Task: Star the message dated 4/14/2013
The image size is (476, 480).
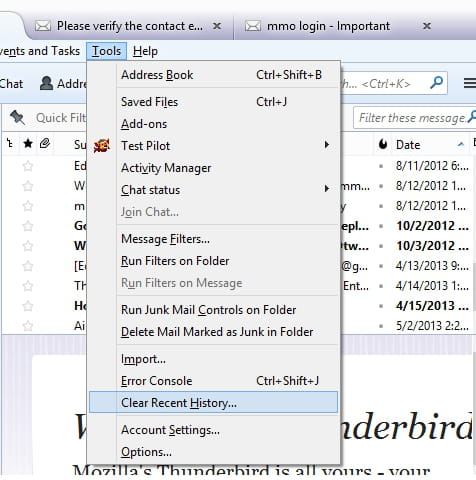Action: [x=28, y=286]
